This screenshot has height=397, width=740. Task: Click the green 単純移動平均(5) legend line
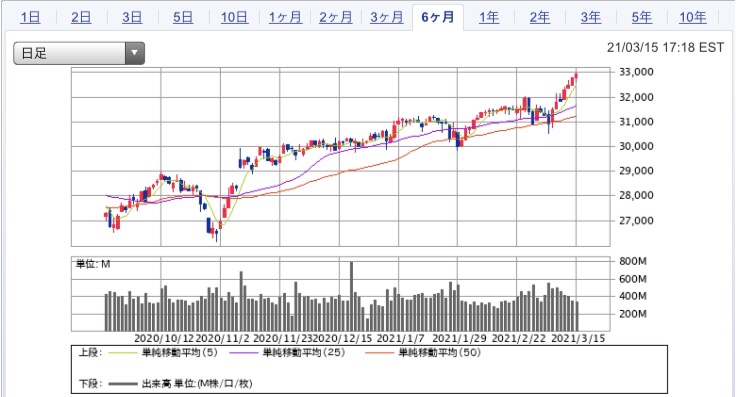click(x=123, y=353)
